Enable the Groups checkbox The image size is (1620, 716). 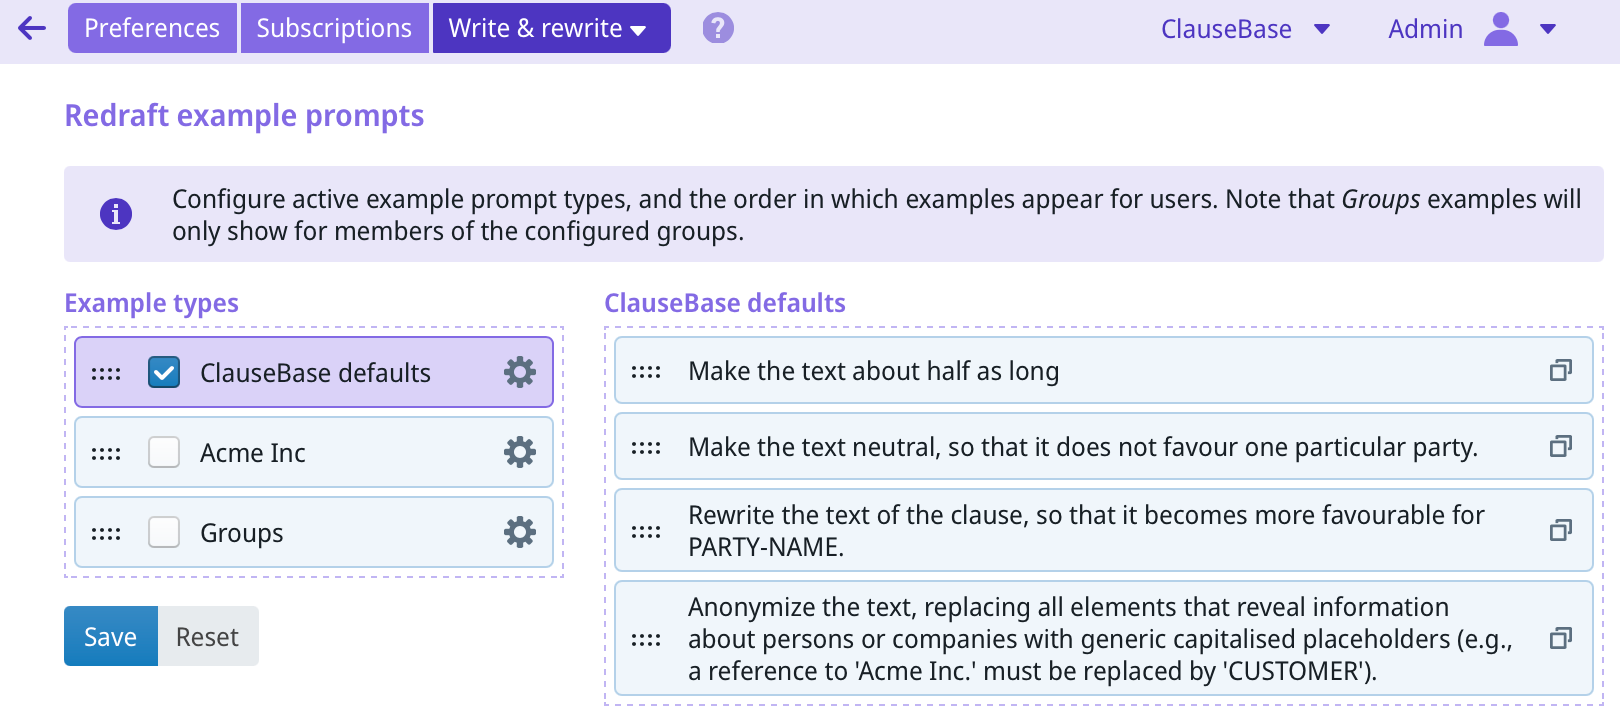point(164,532)
